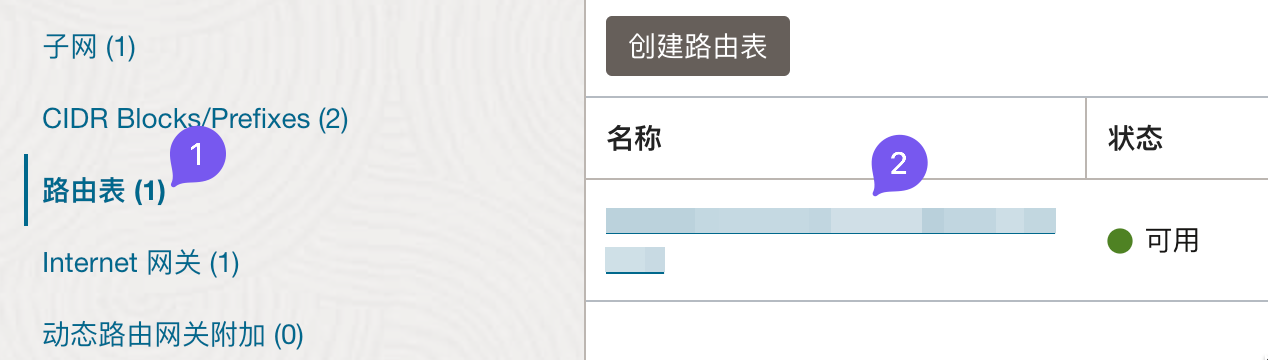Open 动态路由网关附加 (0) section
Screen dimensions: 1268x360
click(x=173, y=334)
